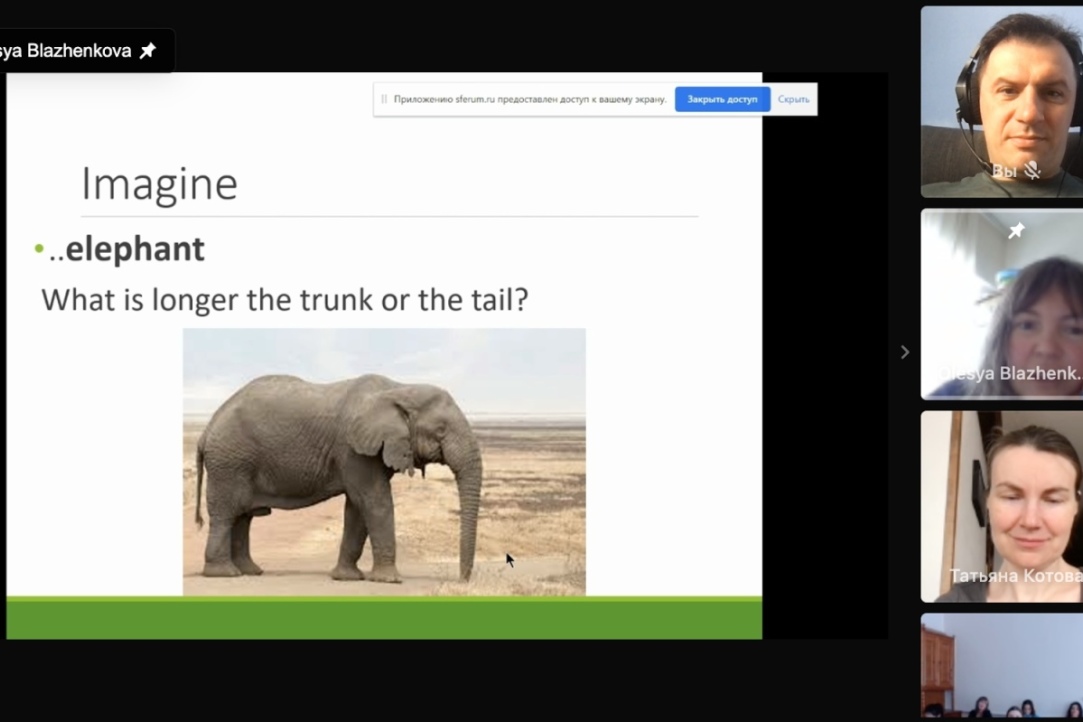Click the Olesya Blazhenkova presenter name label
Viewport: 1083px width, 722px height.
(x=66, y=50)
